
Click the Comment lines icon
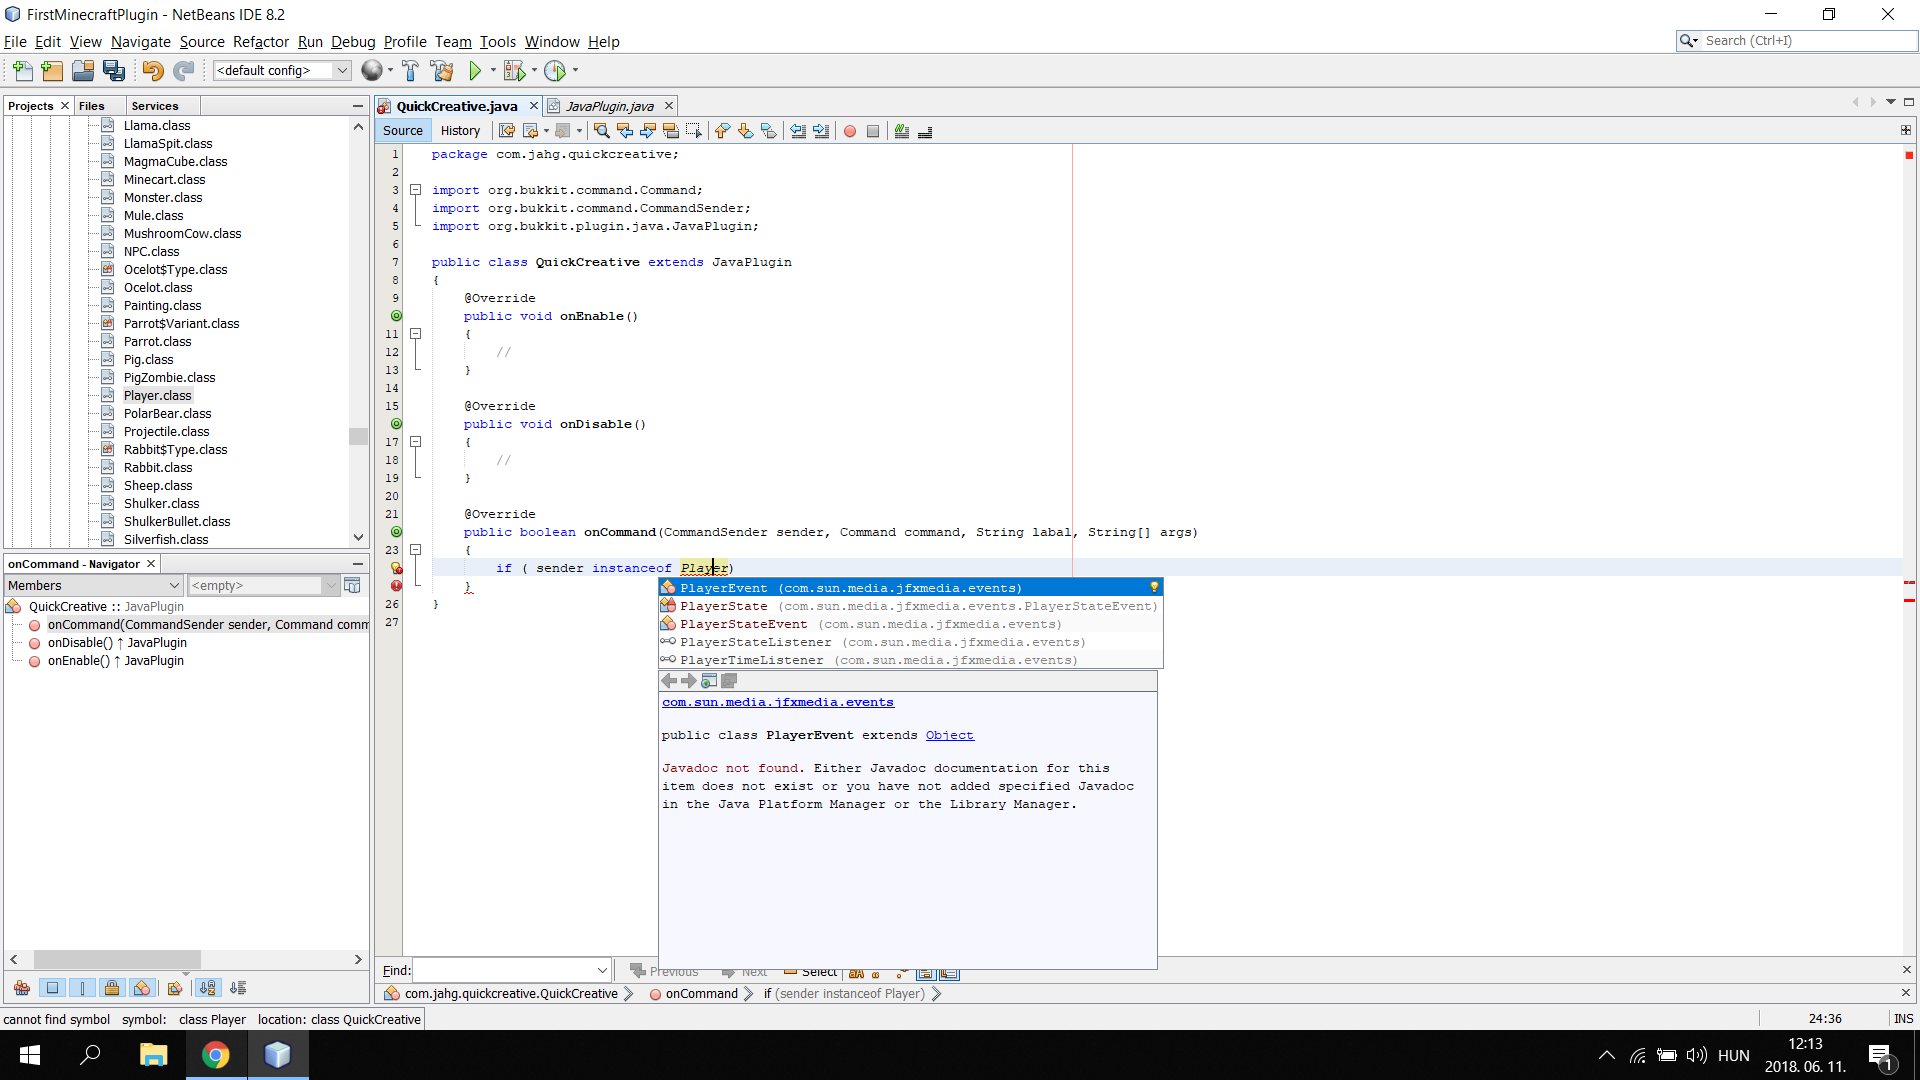pyautogui.click(x=902, y=131)
